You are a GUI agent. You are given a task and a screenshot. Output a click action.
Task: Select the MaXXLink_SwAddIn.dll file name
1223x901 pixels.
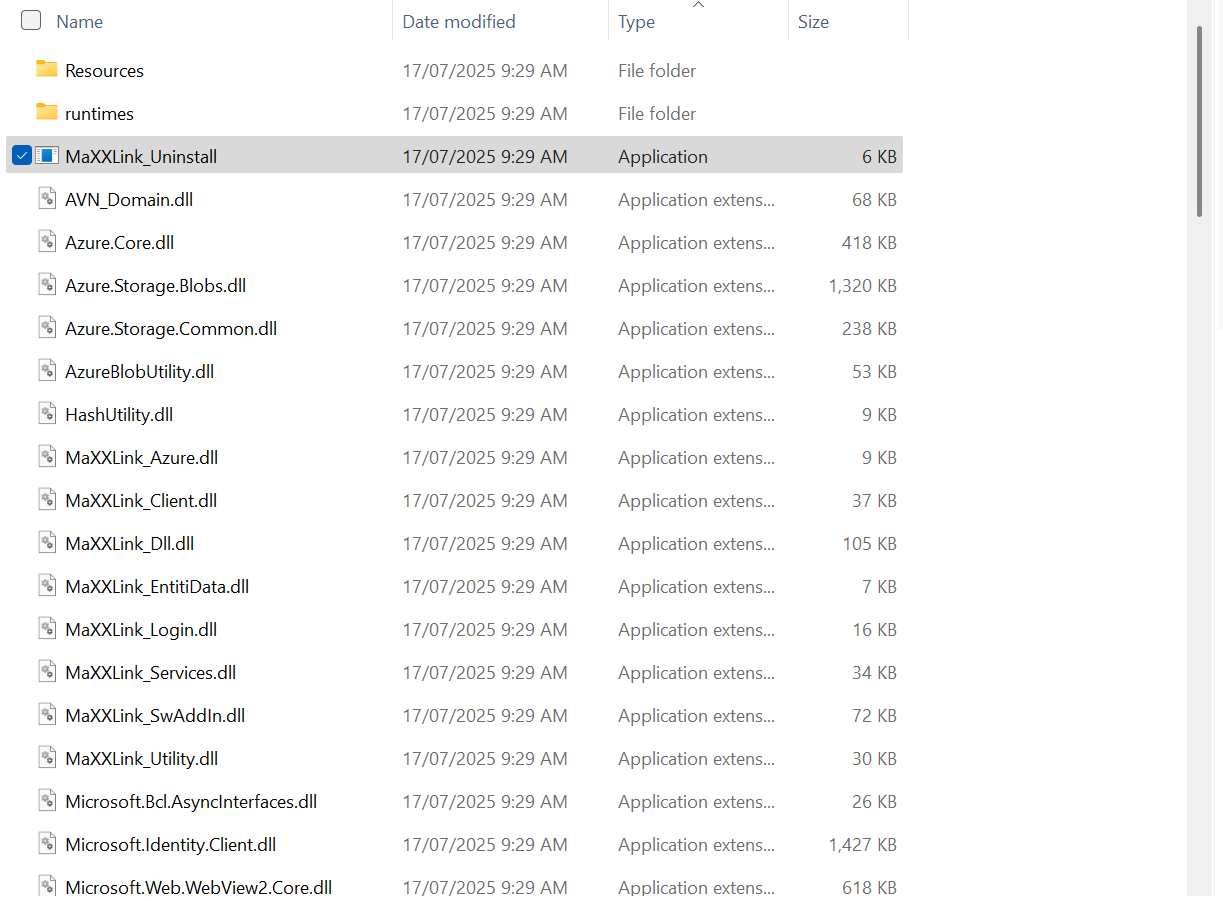(155, 716)
